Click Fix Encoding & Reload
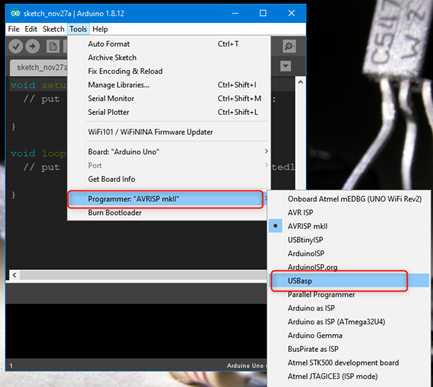The image size is (433, 387). pos(168,71)
